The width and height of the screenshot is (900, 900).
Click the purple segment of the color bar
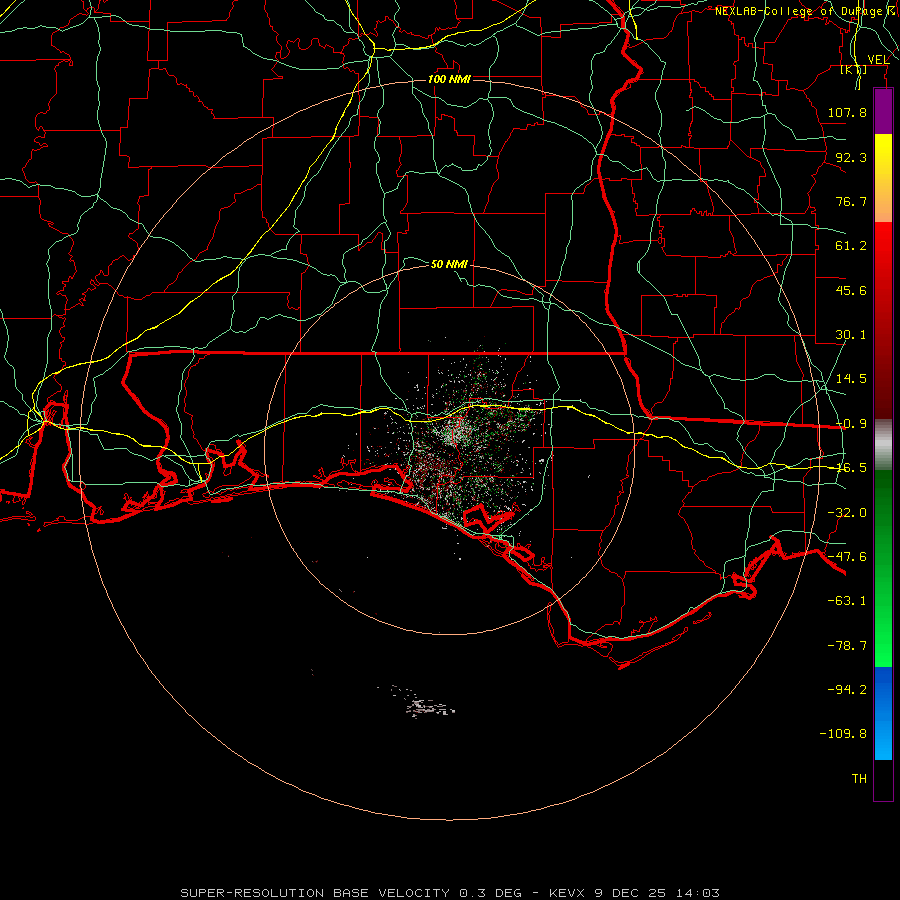[883, 111]
